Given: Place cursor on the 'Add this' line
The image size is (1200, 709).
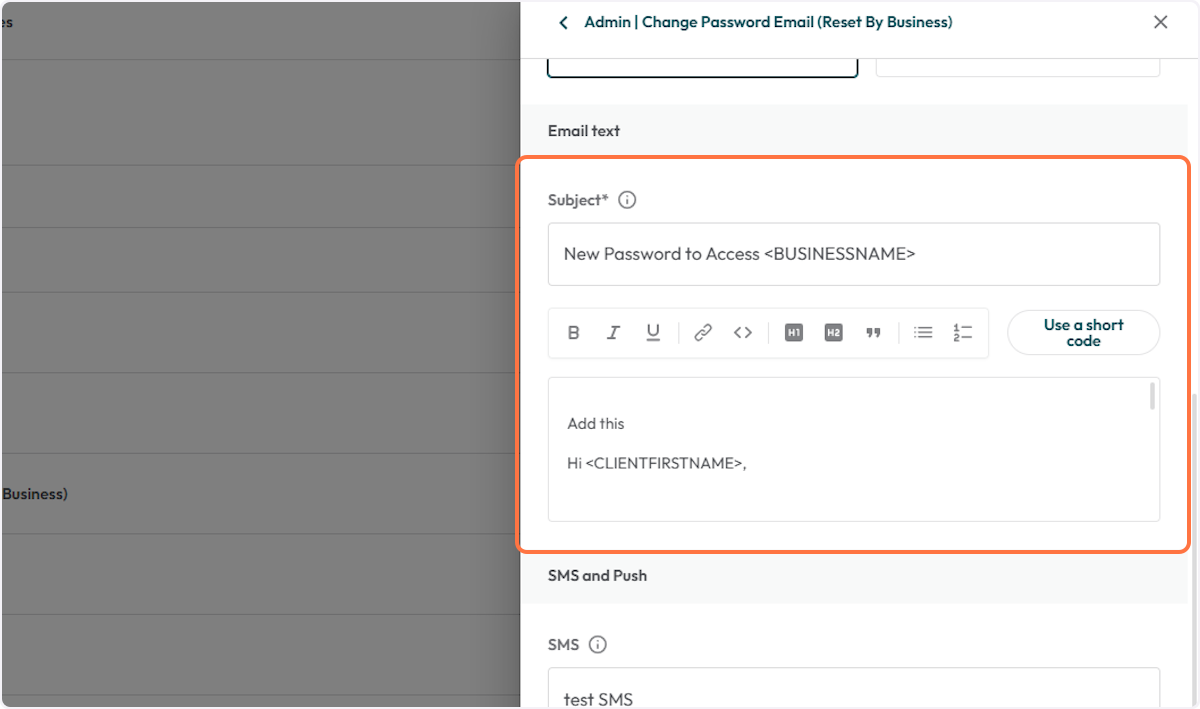Looking at the screenshot, I should pos(596,424).
